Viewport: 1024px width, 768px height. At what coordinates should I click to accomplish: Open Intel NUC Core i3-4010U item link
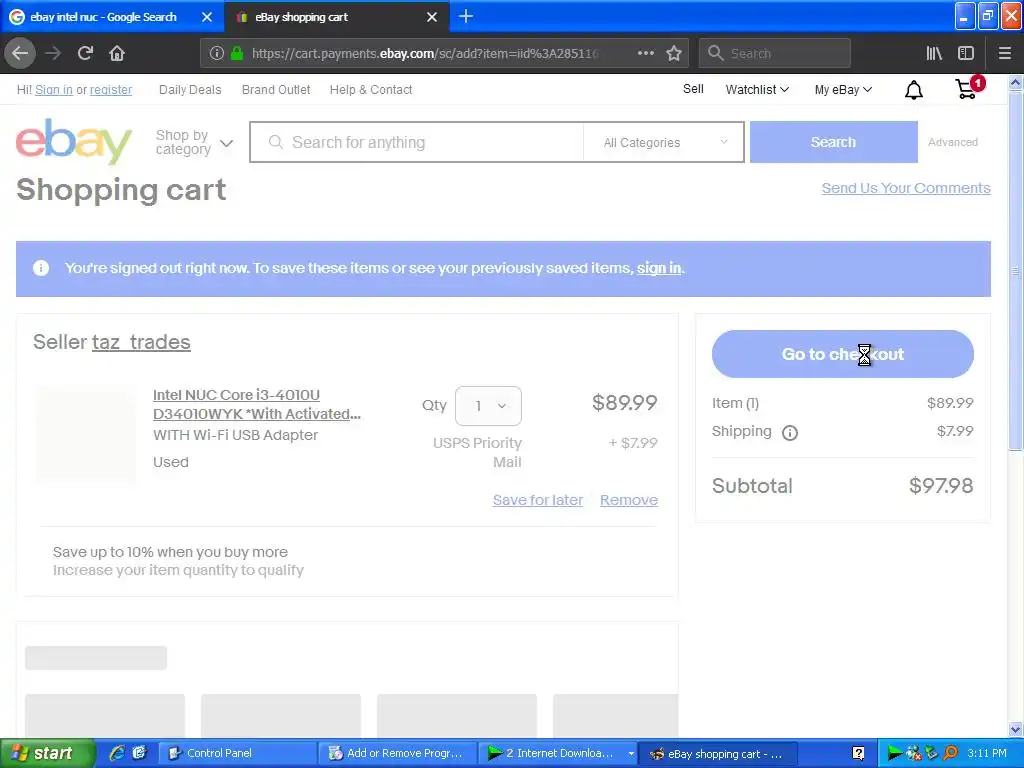pos(257,404)
